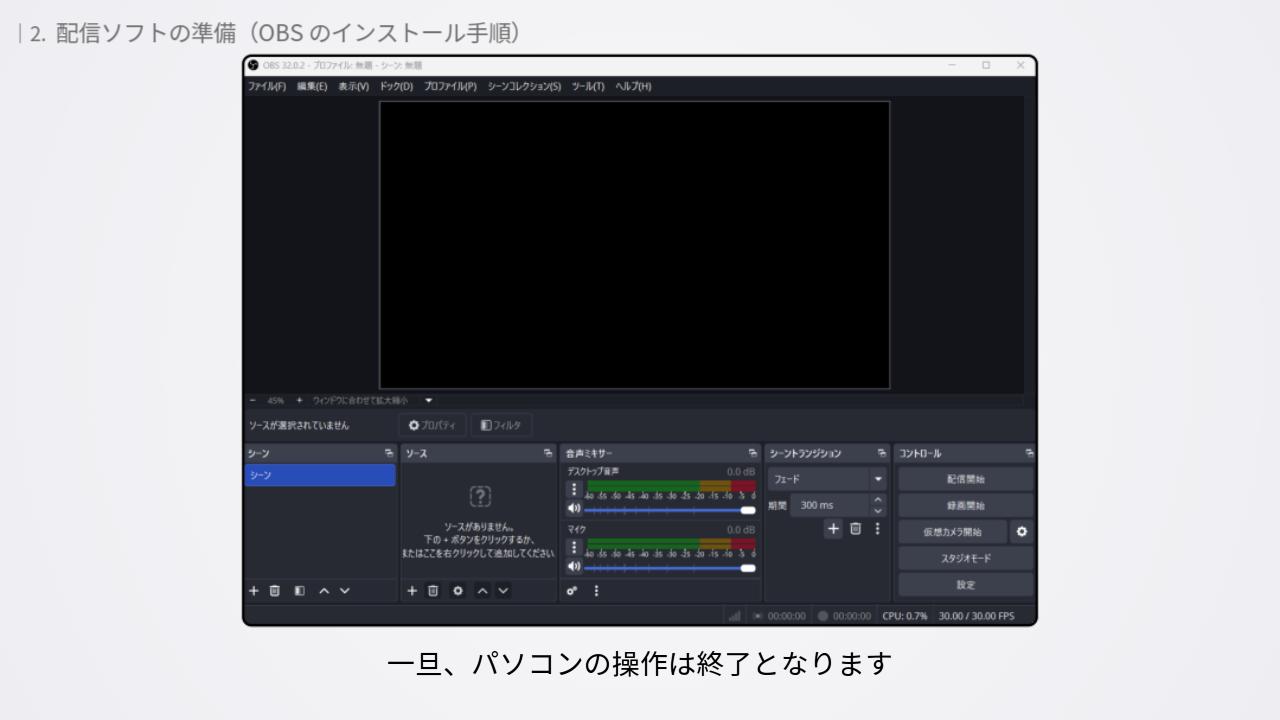
Task: Click the 配信開始 button
Action: pos(965,480)
